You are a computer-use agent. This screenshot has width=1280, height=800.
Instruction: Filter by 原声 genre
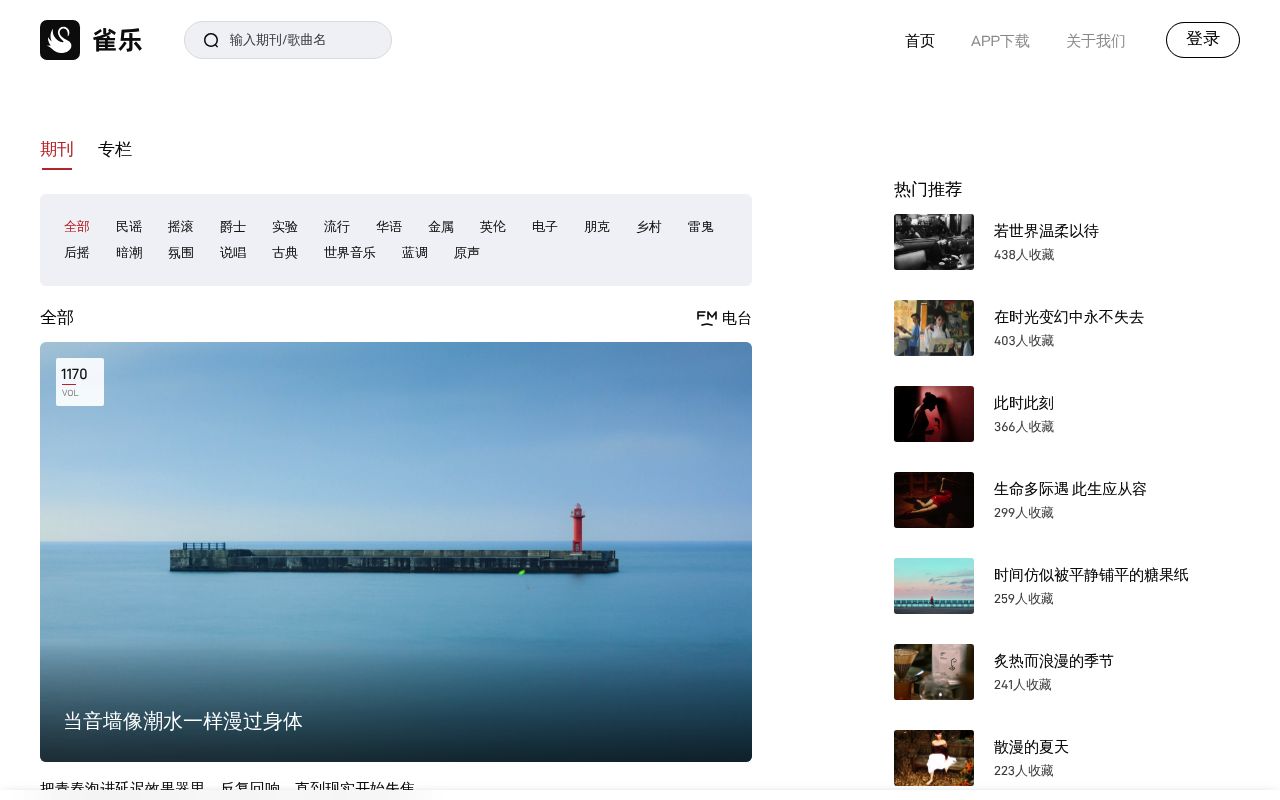pos(467,253)
